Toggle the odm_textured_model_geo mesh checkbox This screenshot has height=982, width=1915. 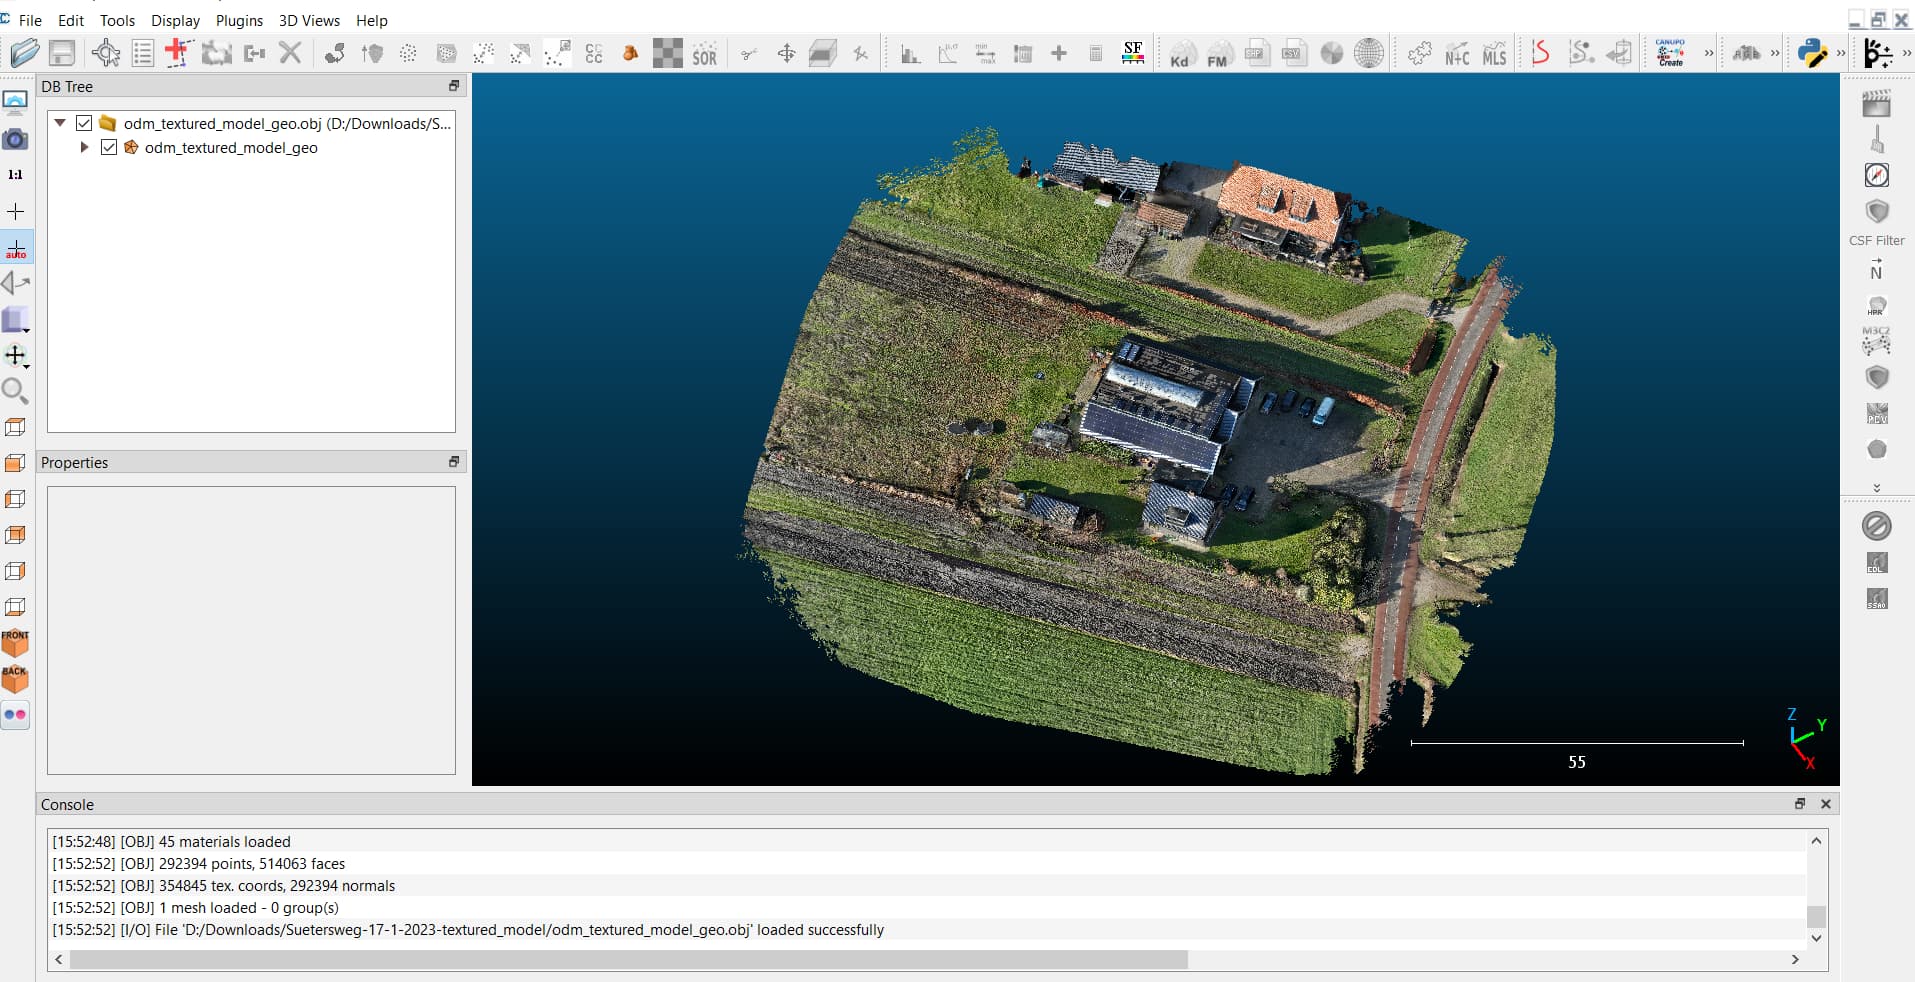point(109,147)
